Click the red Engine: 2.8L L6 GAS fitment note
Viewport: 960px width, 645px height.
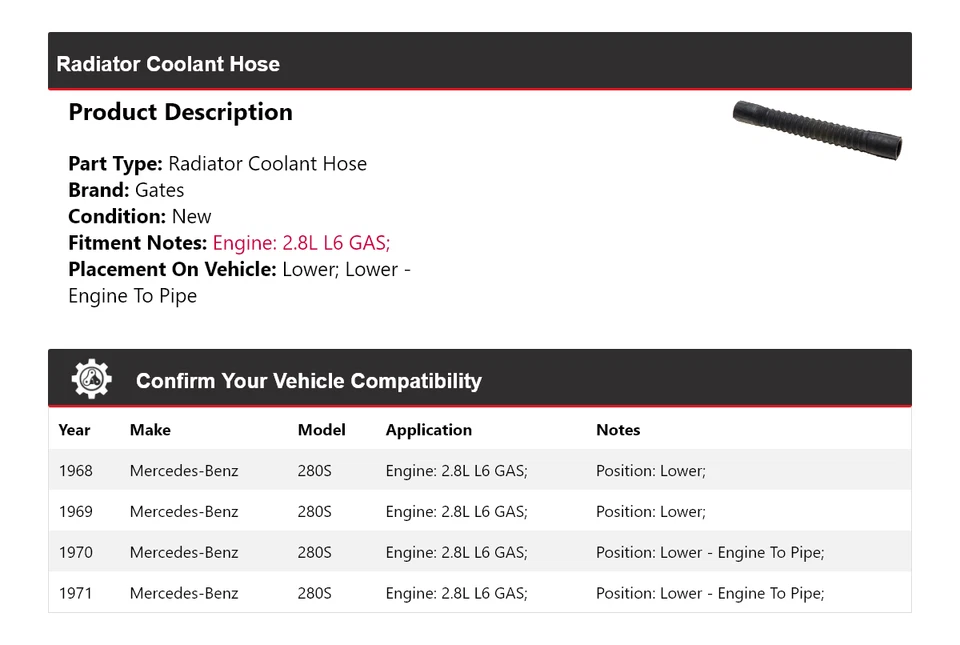click(x=301, y=243)
